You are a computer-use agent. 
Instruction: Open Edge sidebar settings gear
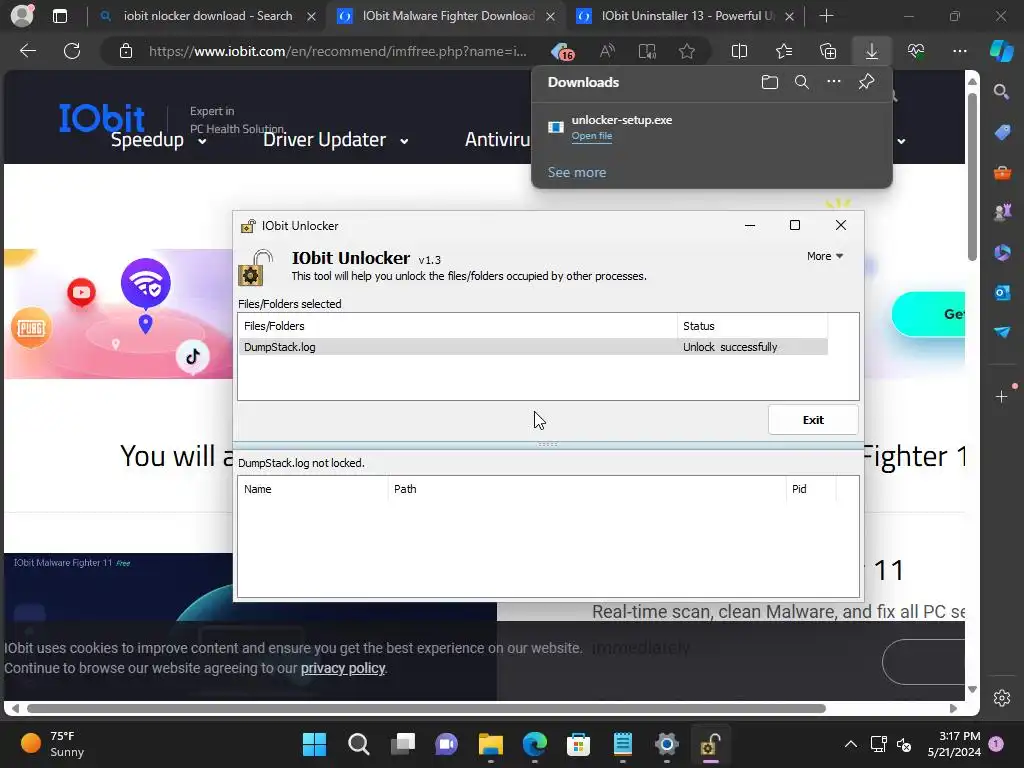click(x=1001, y=698)
